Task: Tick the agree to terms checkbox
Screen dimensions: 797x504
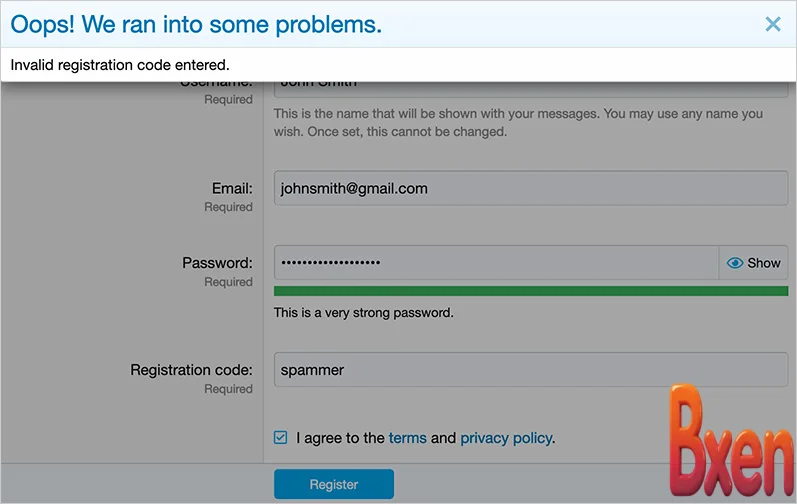Action: click(281, 438)
